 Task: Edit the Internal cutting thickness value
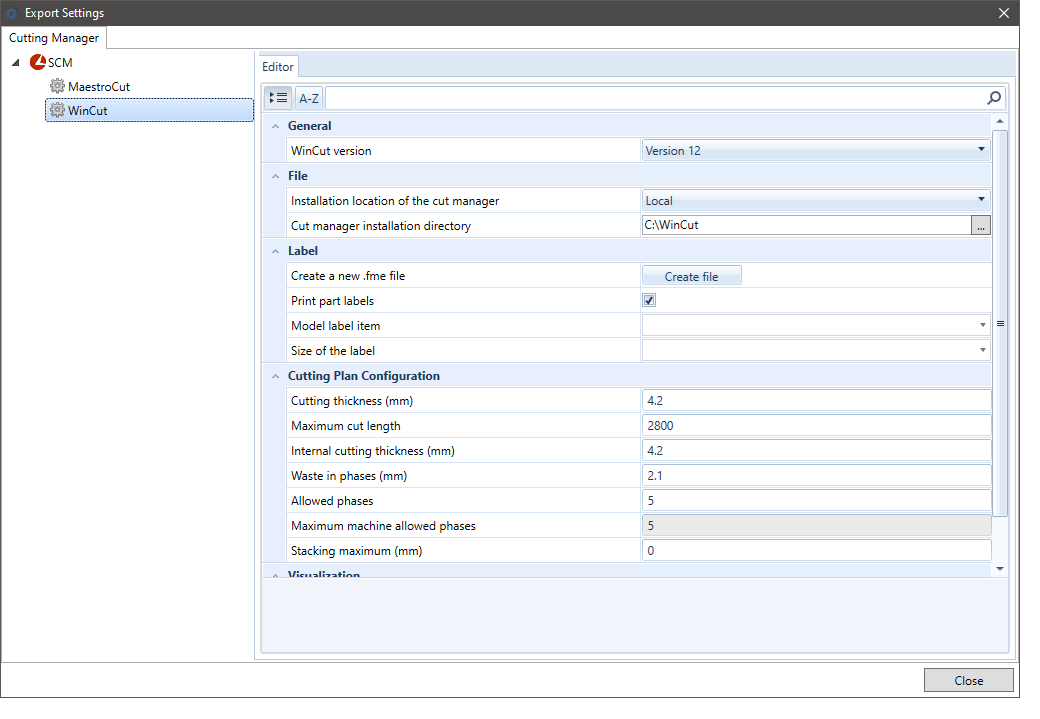coord(816,450)
